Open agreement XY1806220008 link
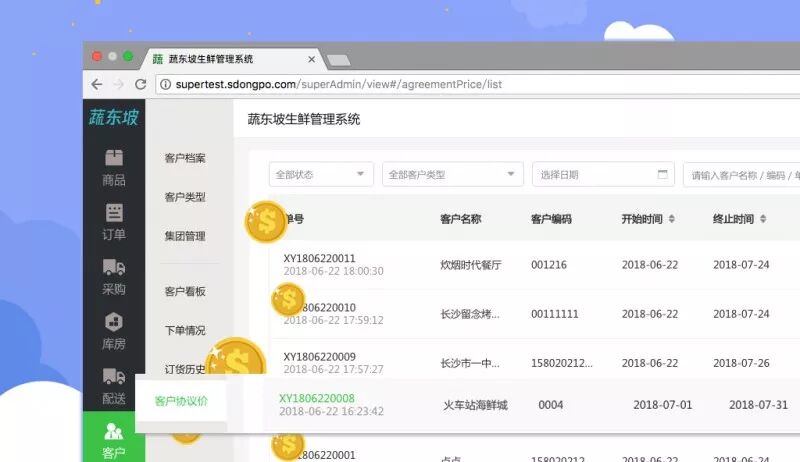Viewport: 800px width, 462px height. coord(316,398)
